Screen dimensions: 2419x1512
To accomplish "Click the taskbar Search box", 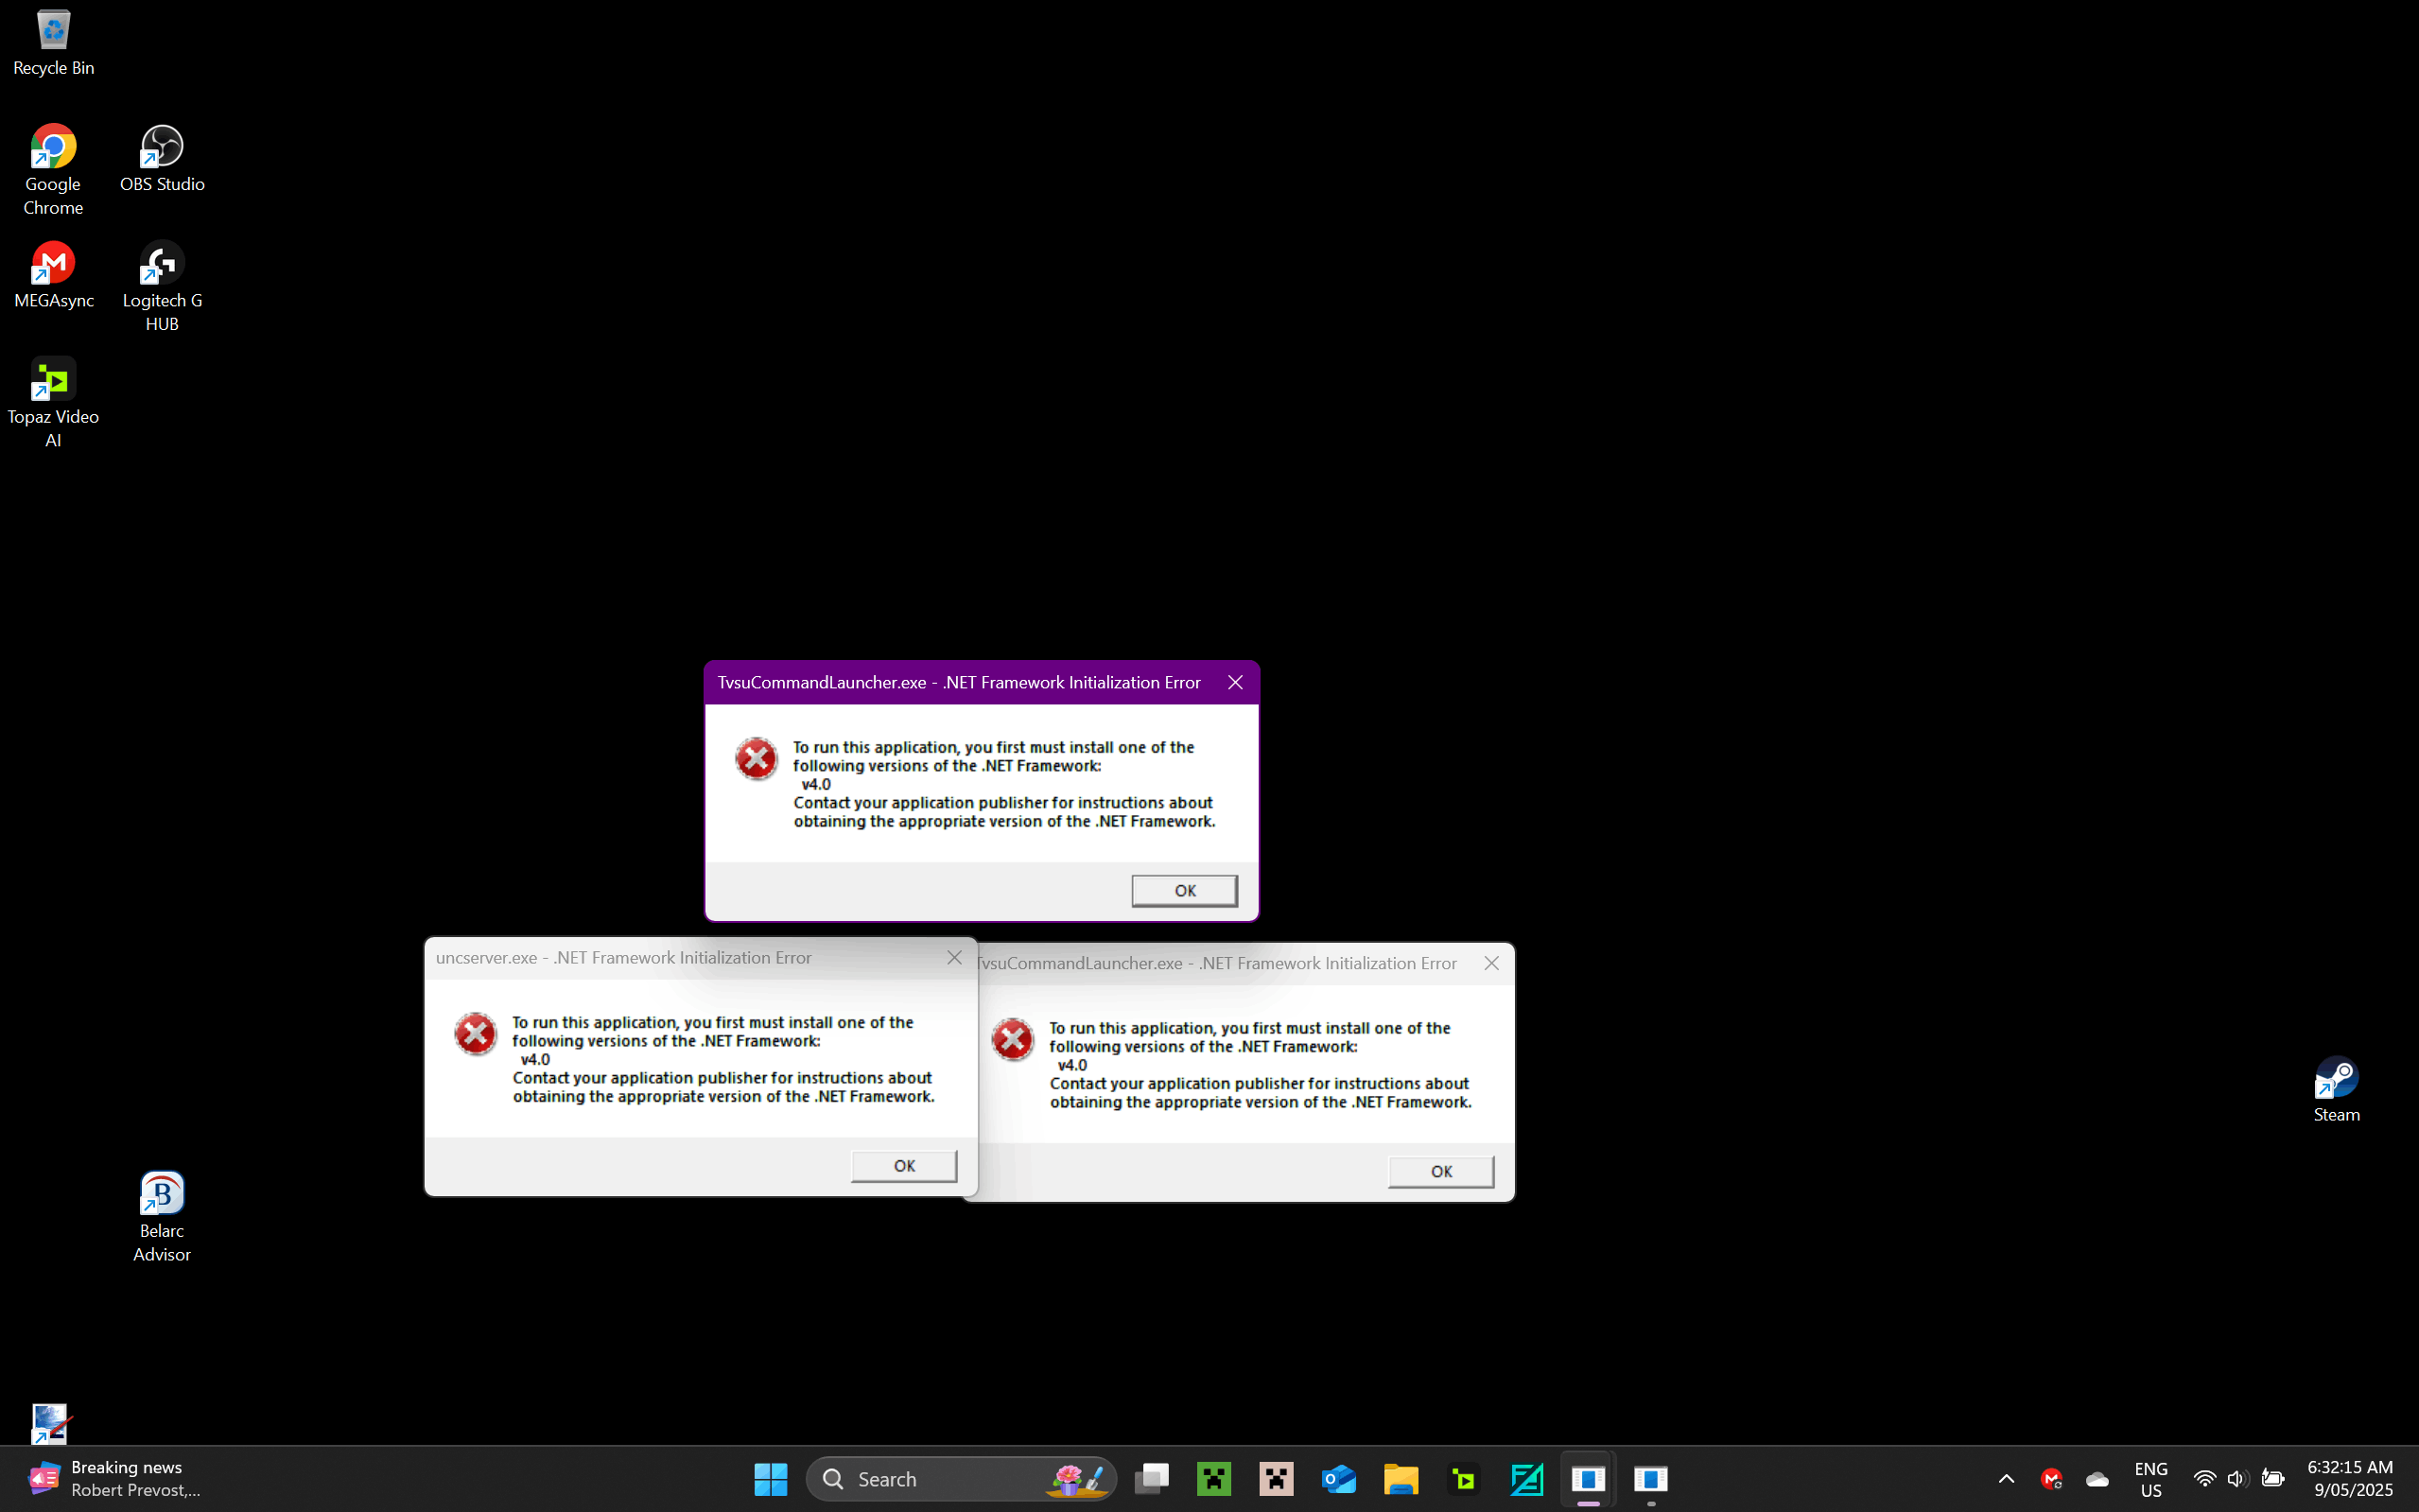I will click(940, 1478).
